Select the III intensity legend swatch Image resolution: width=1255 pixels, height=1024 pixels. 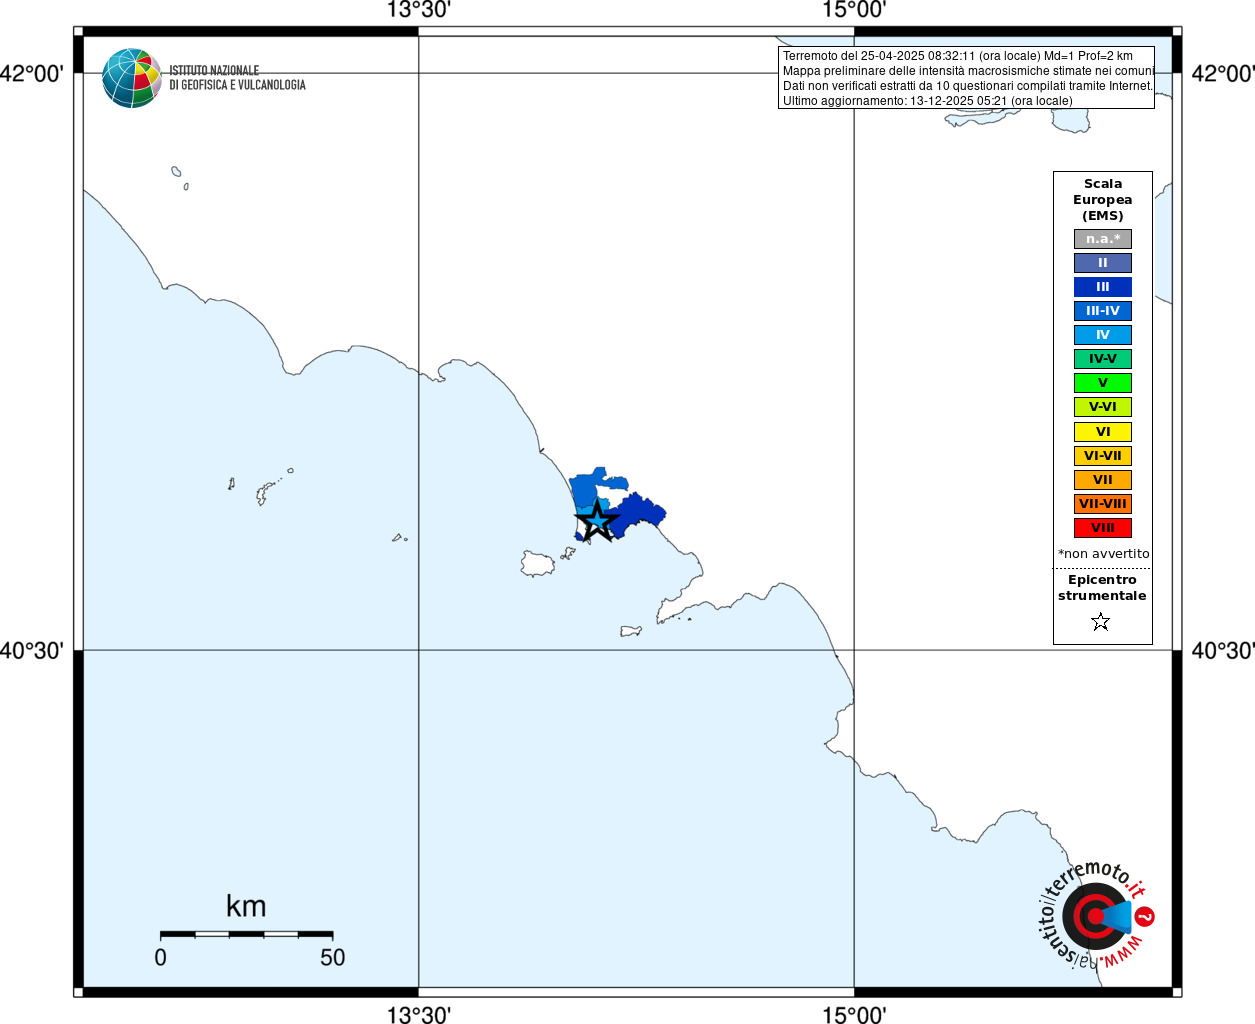pyautogui.click(x=1103, y=287)
